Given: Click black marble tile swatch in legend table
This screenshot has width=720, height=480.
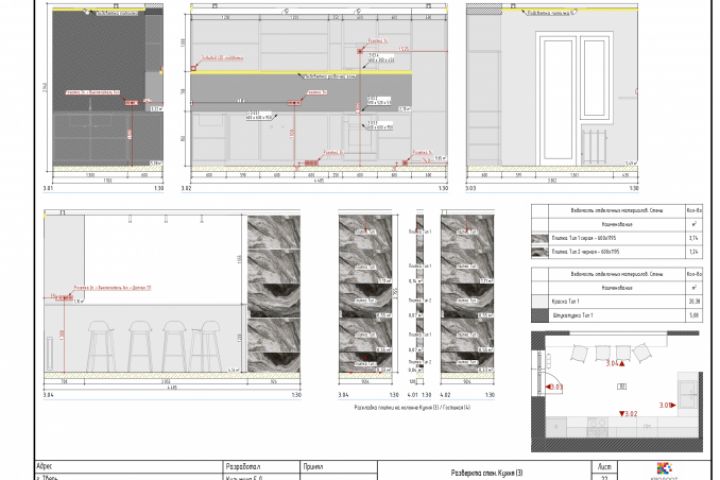Looking at the screenshot, I should click(540, 252).
